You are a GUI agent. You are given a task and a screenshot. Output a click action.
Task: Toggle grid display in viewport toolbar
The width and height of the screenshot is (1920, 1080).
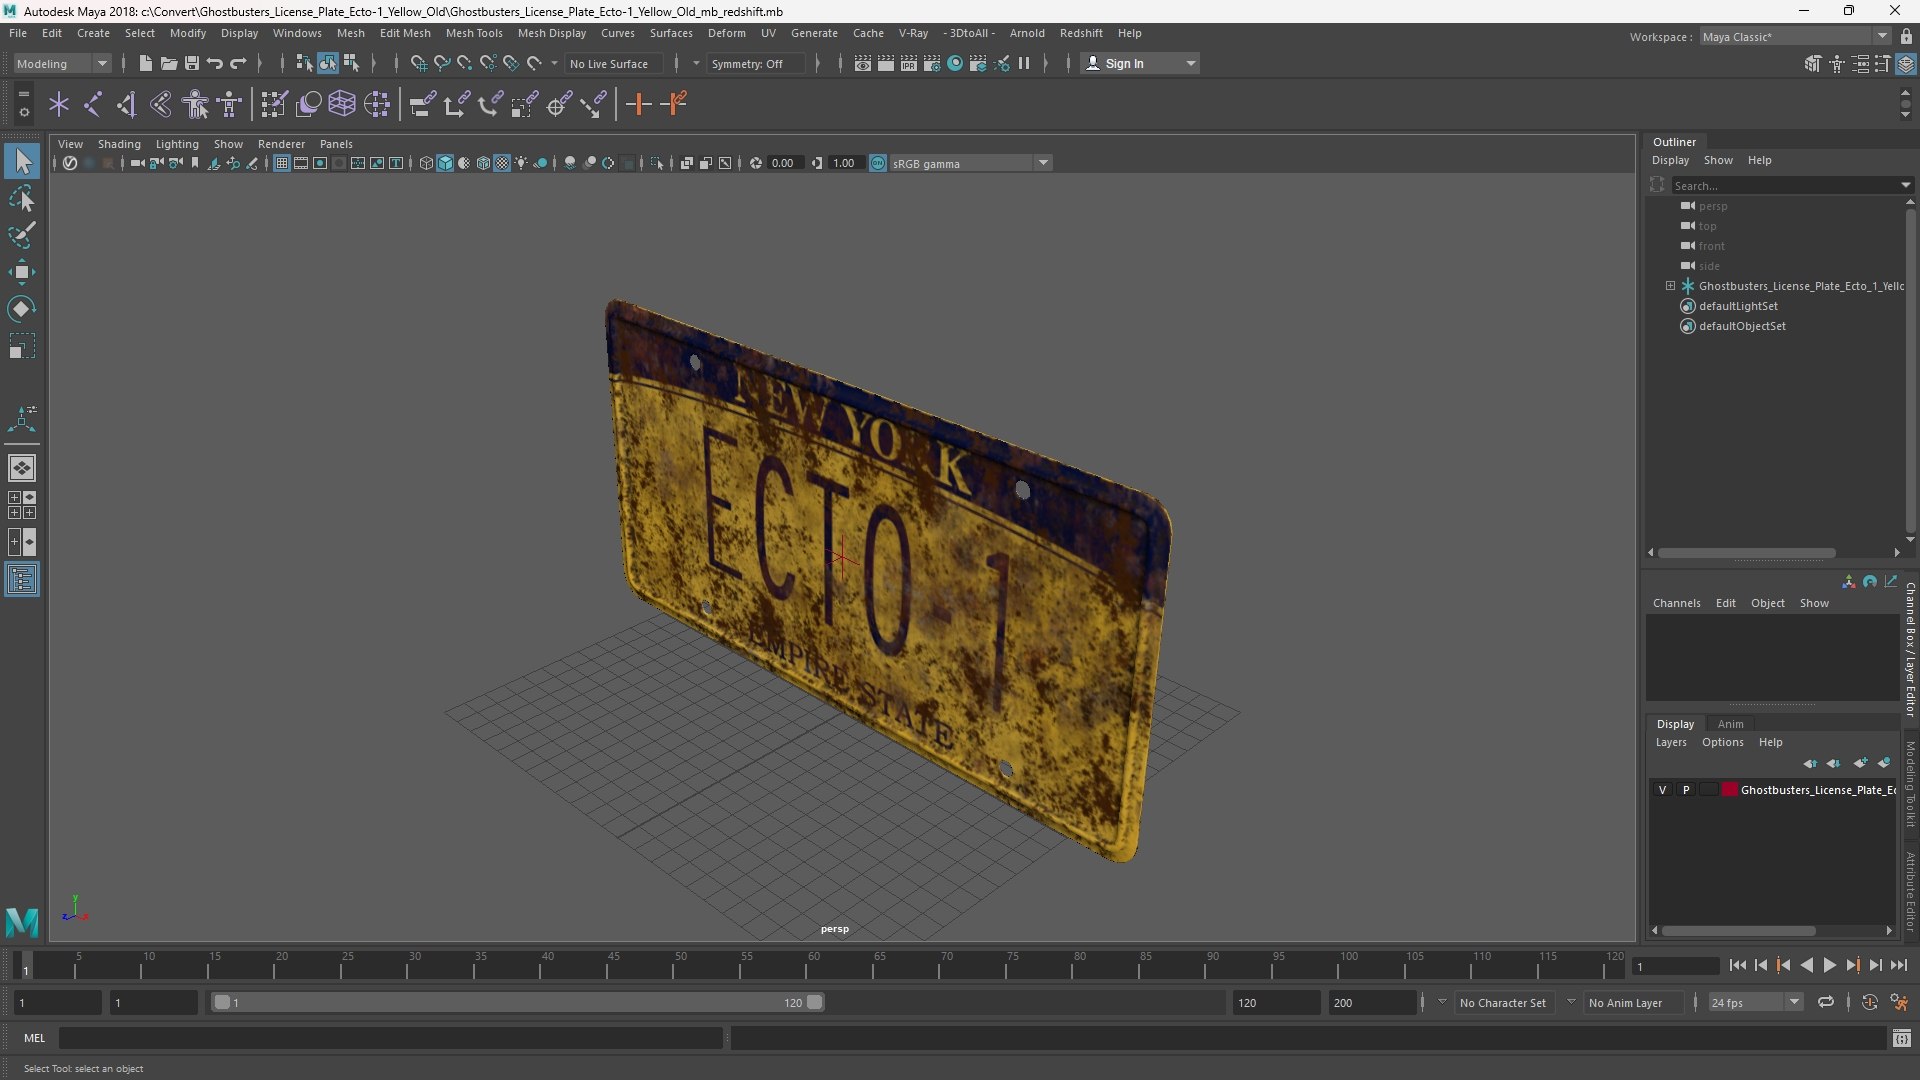(x=282, y=163)
